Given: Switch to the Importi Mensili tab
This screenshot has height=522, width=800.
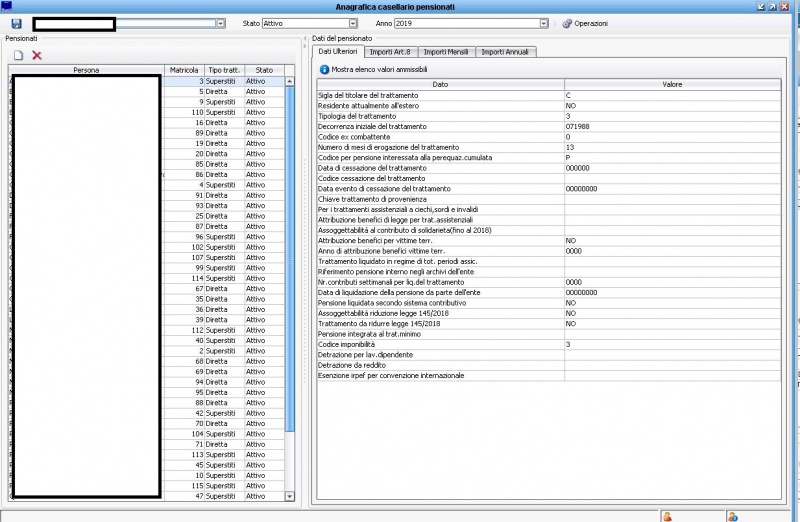Looking at the screenshot, I should click(x=447, y=51).
